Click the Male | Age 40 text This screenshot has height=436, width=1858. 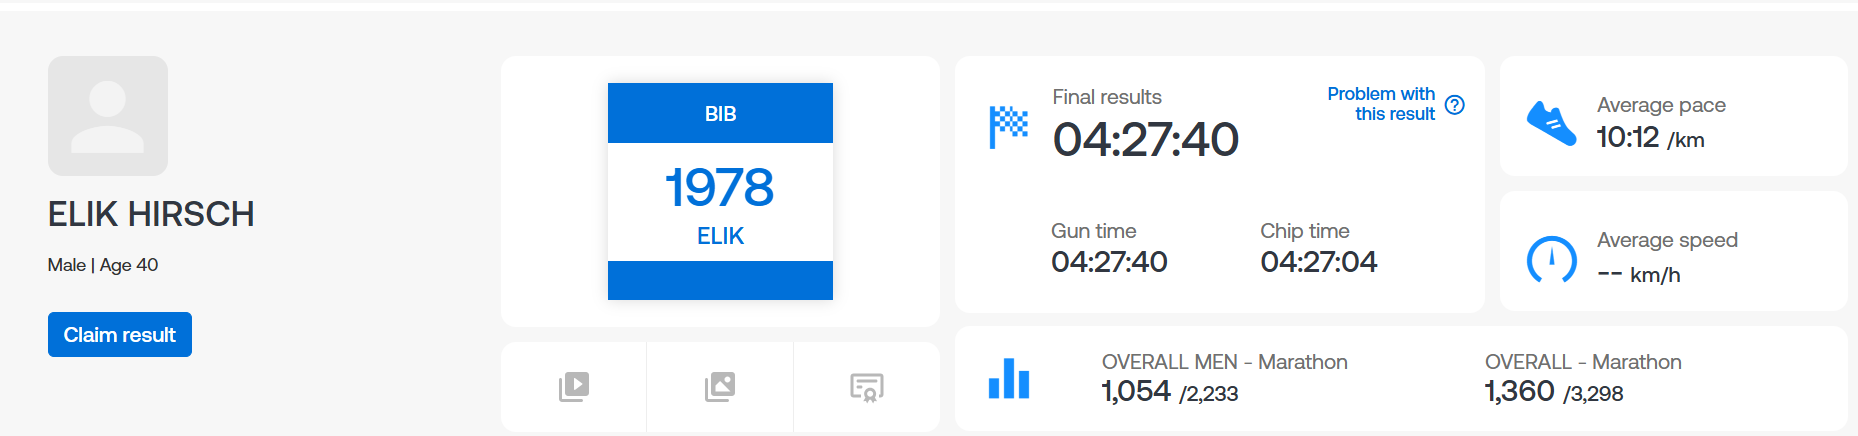click(103, 265)
